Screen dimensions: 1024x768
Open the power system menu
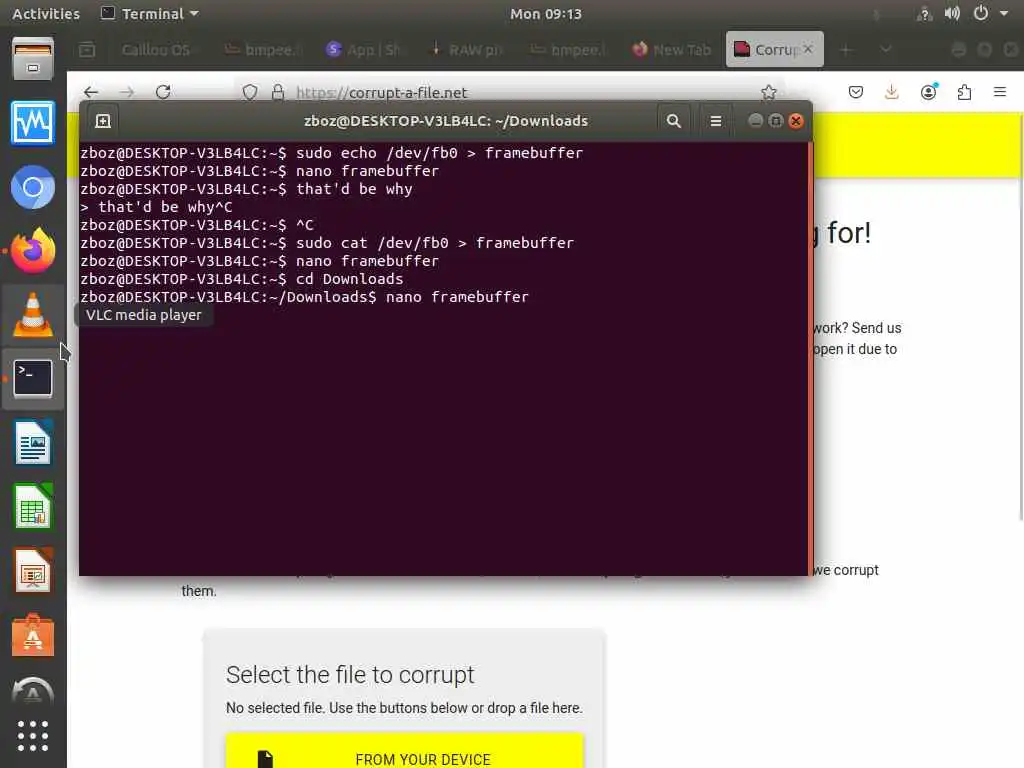(x=980, y=13)
